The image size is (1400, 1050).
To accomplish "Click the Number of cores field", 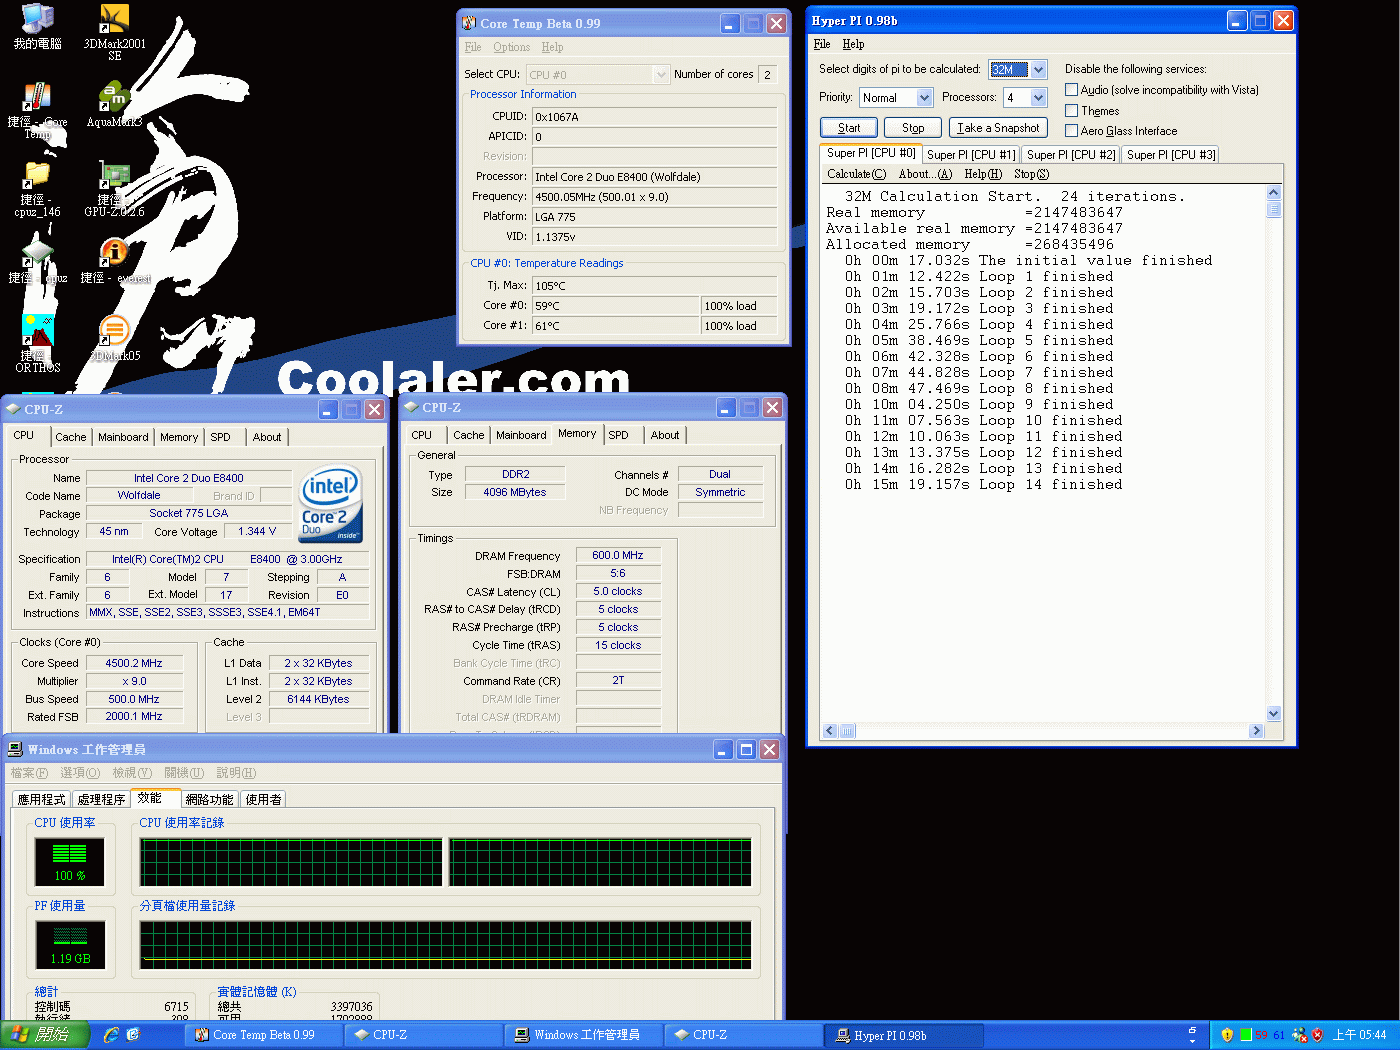I will 767,74.
